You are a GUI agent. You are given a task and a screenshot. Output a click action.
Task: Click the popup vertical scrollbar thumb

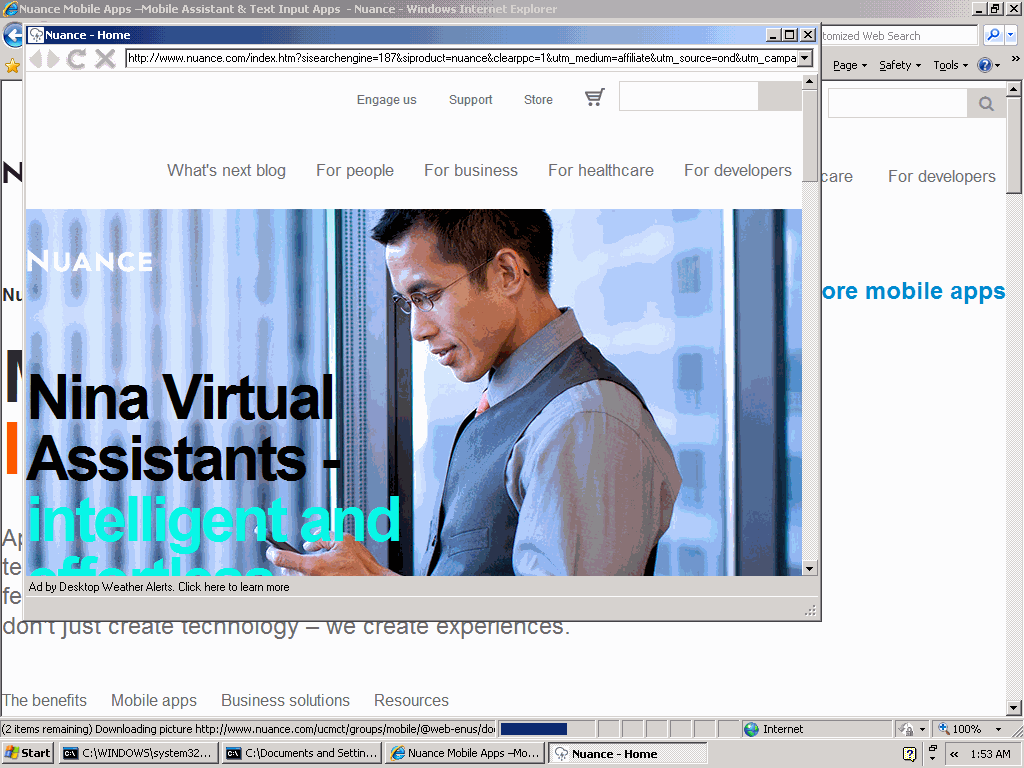[x=809, y=135]
